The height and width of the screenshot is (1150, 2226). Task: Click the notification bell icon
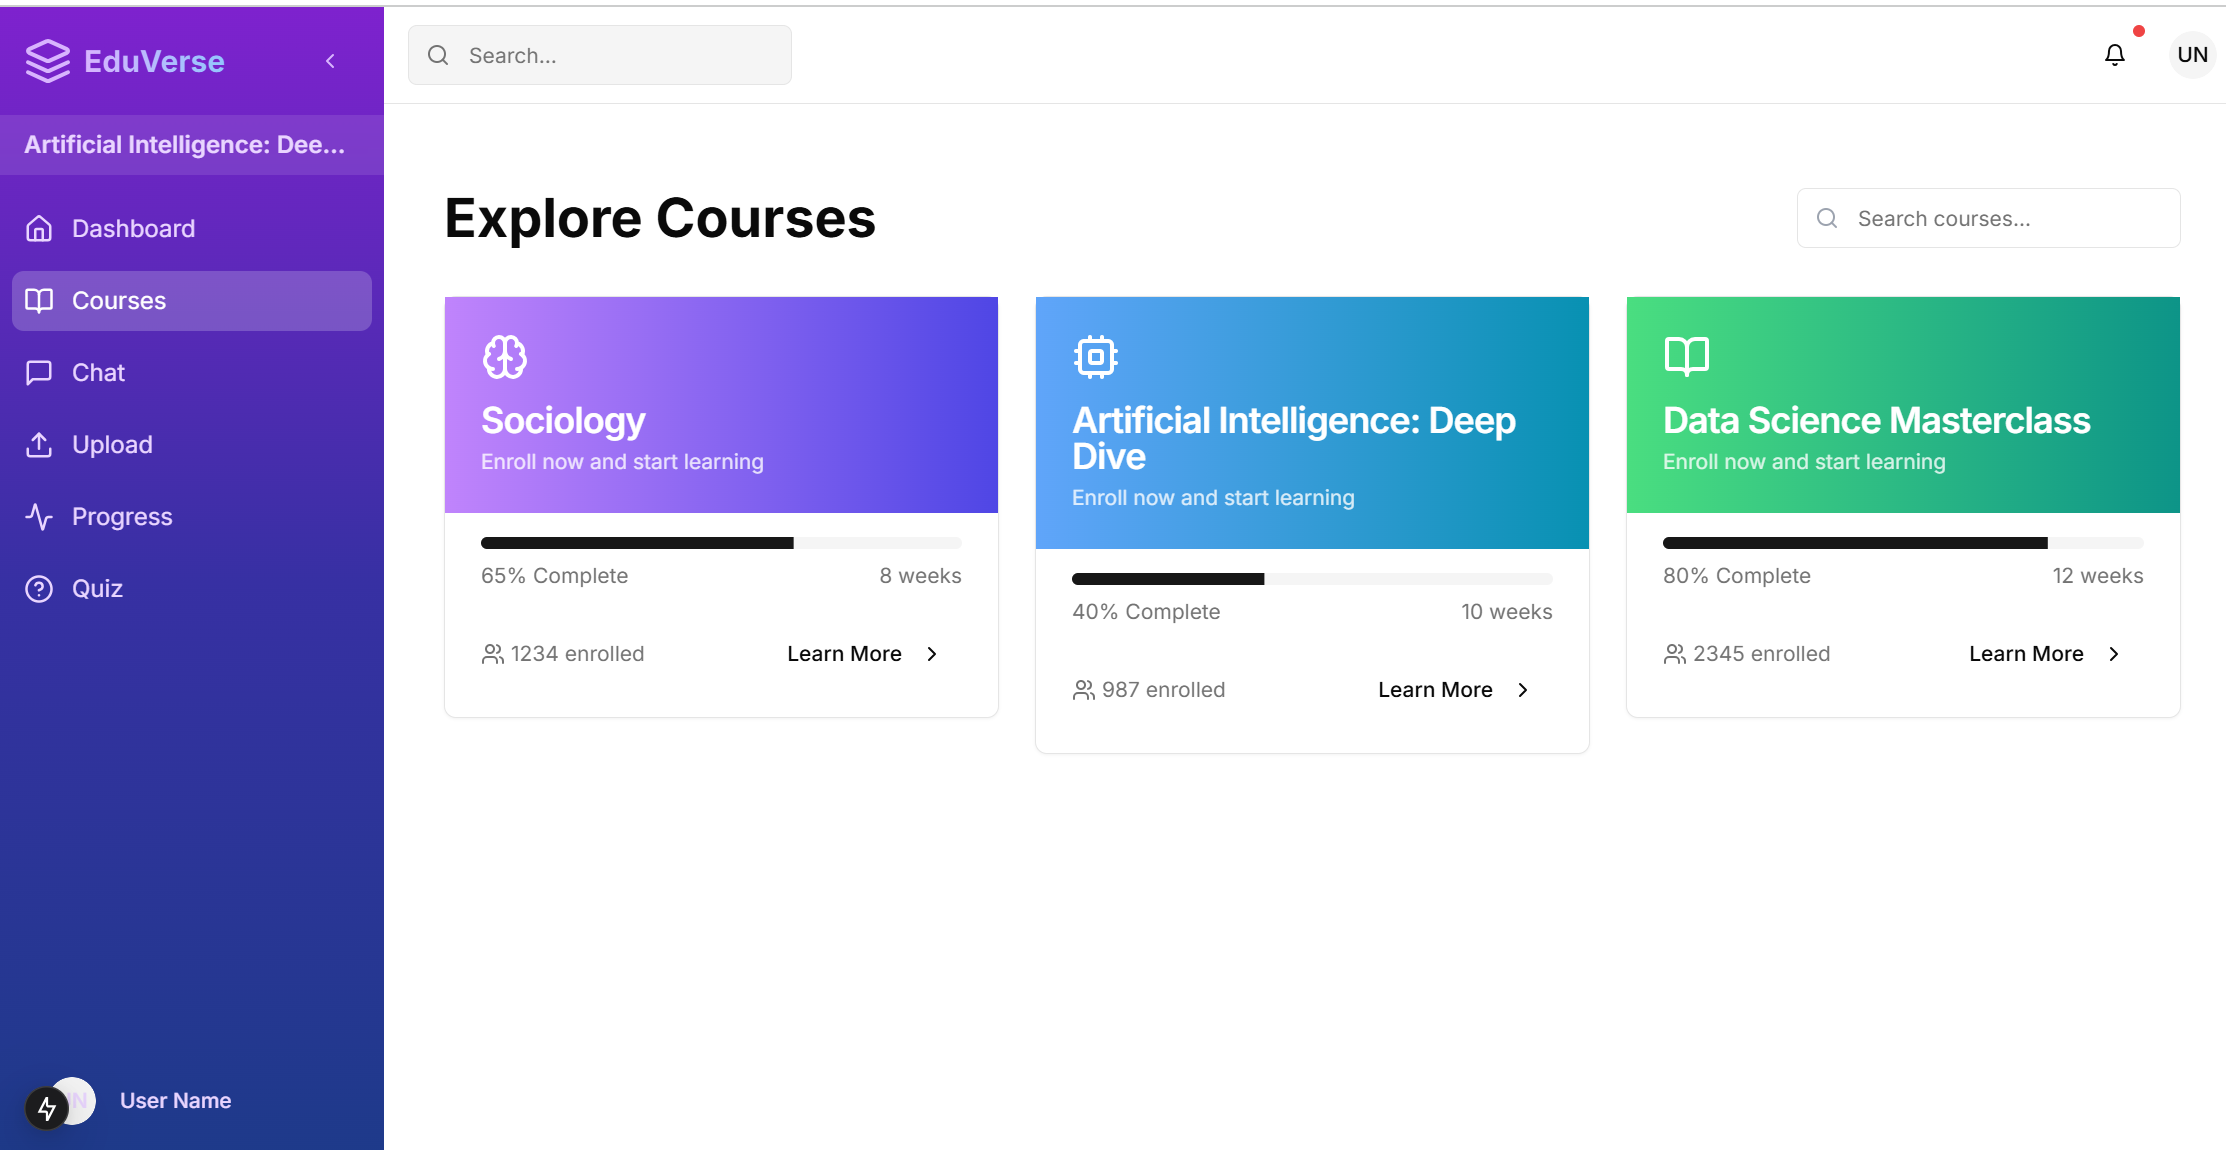pyautogui.click(x=2114, y=55)
